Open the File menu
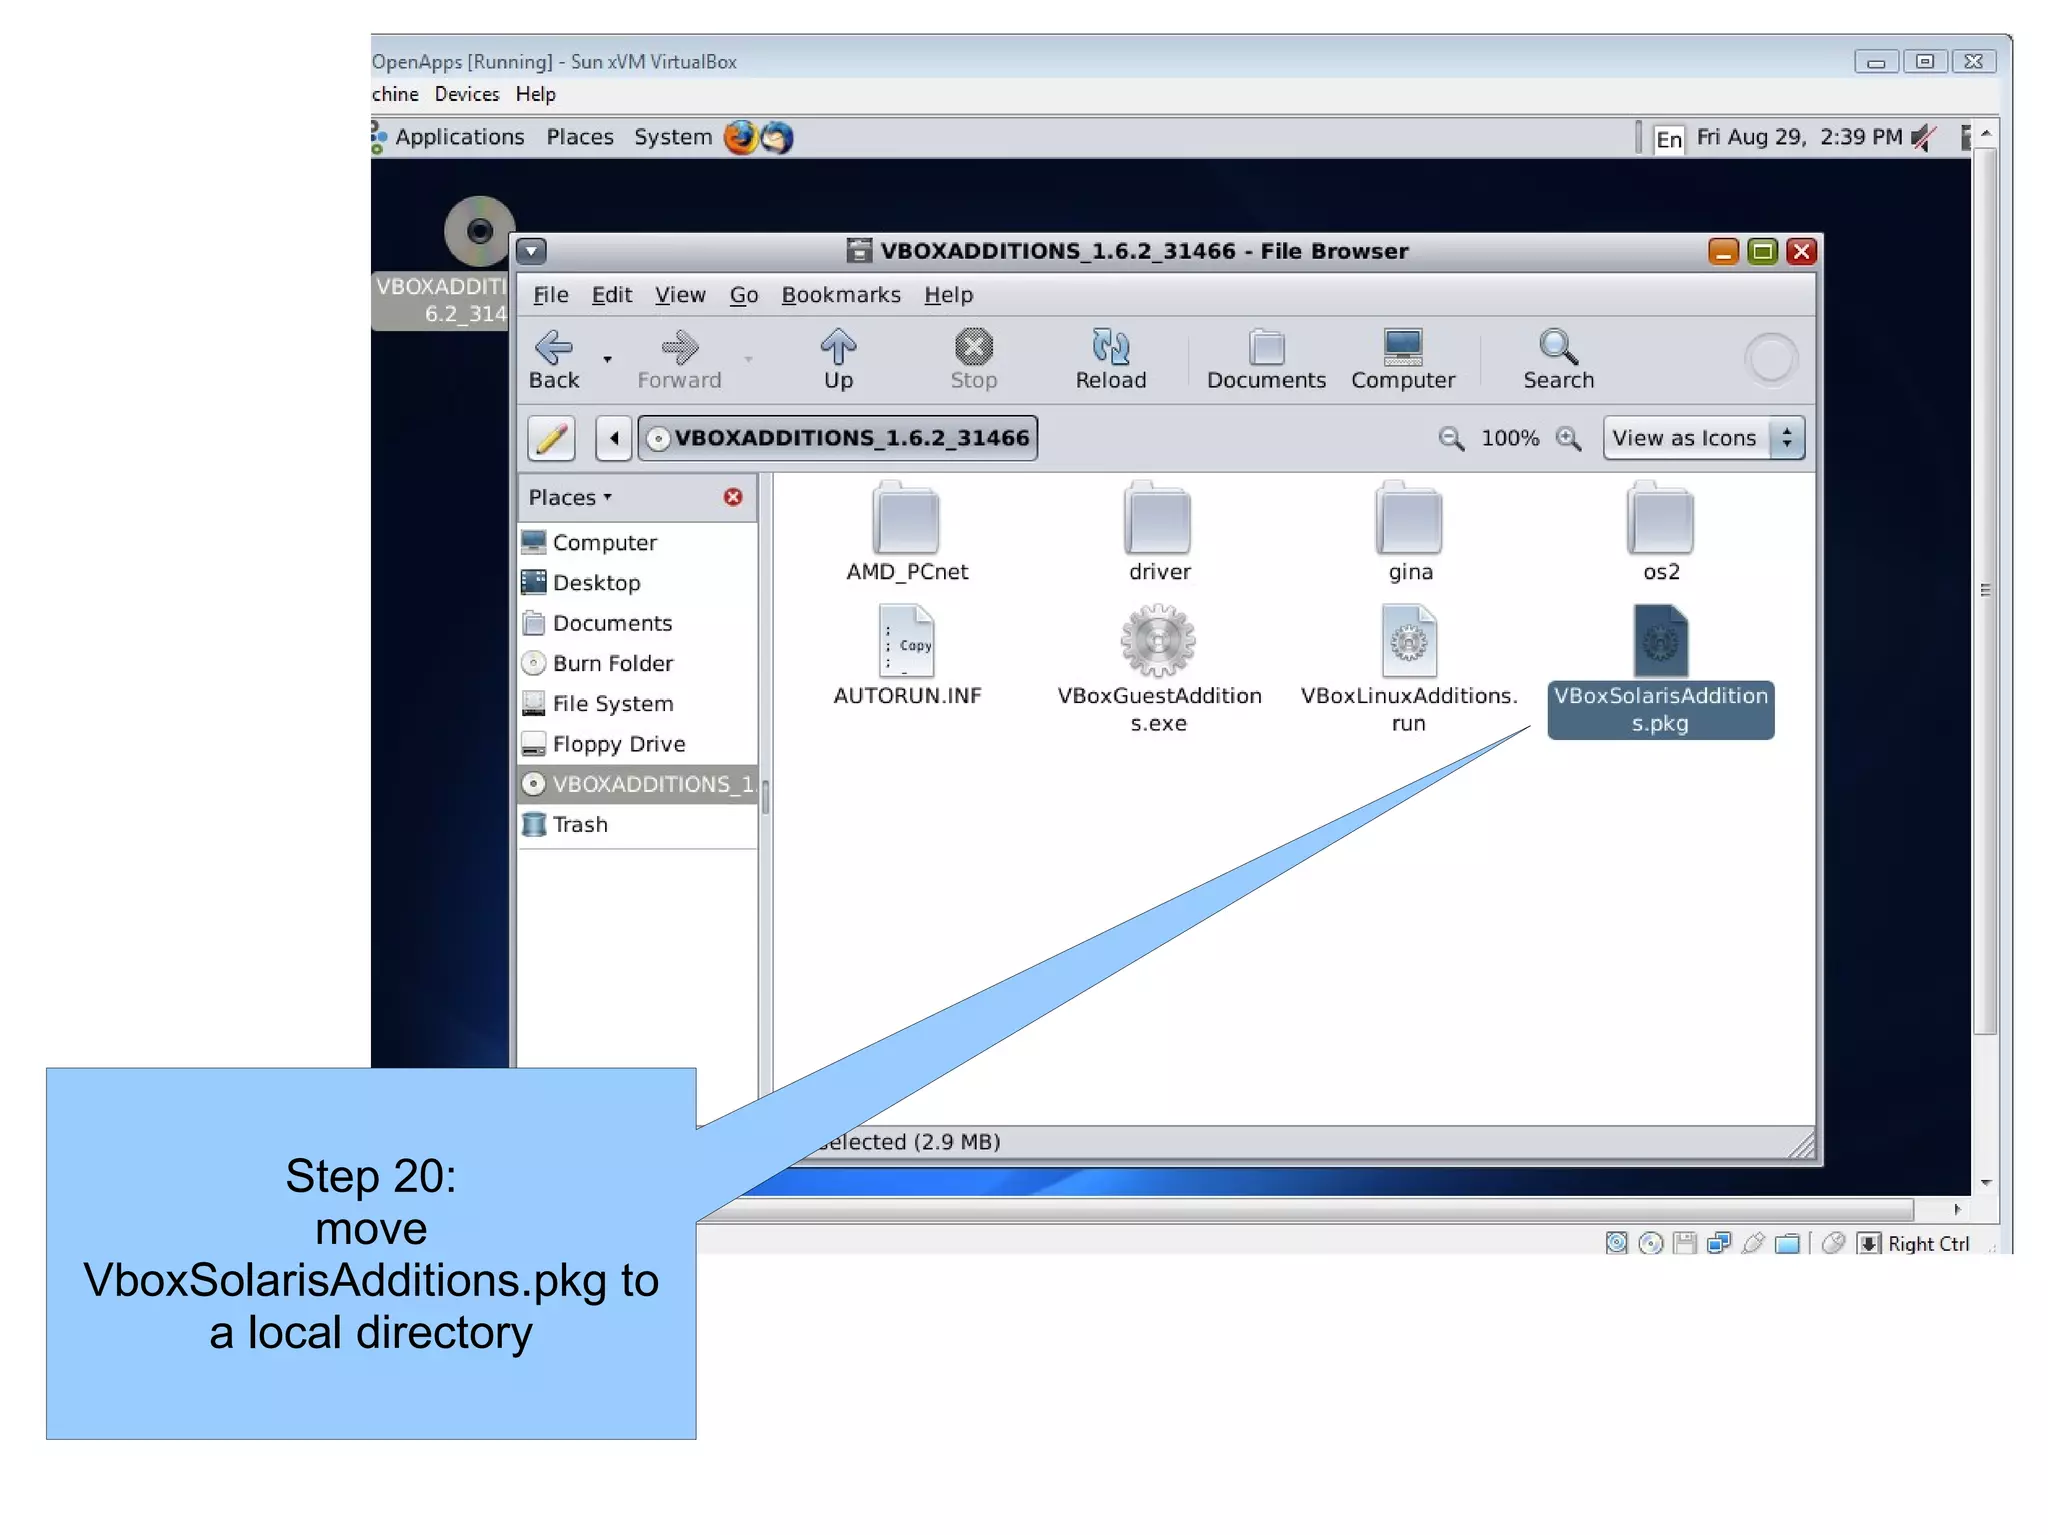 tap(550, 295)
